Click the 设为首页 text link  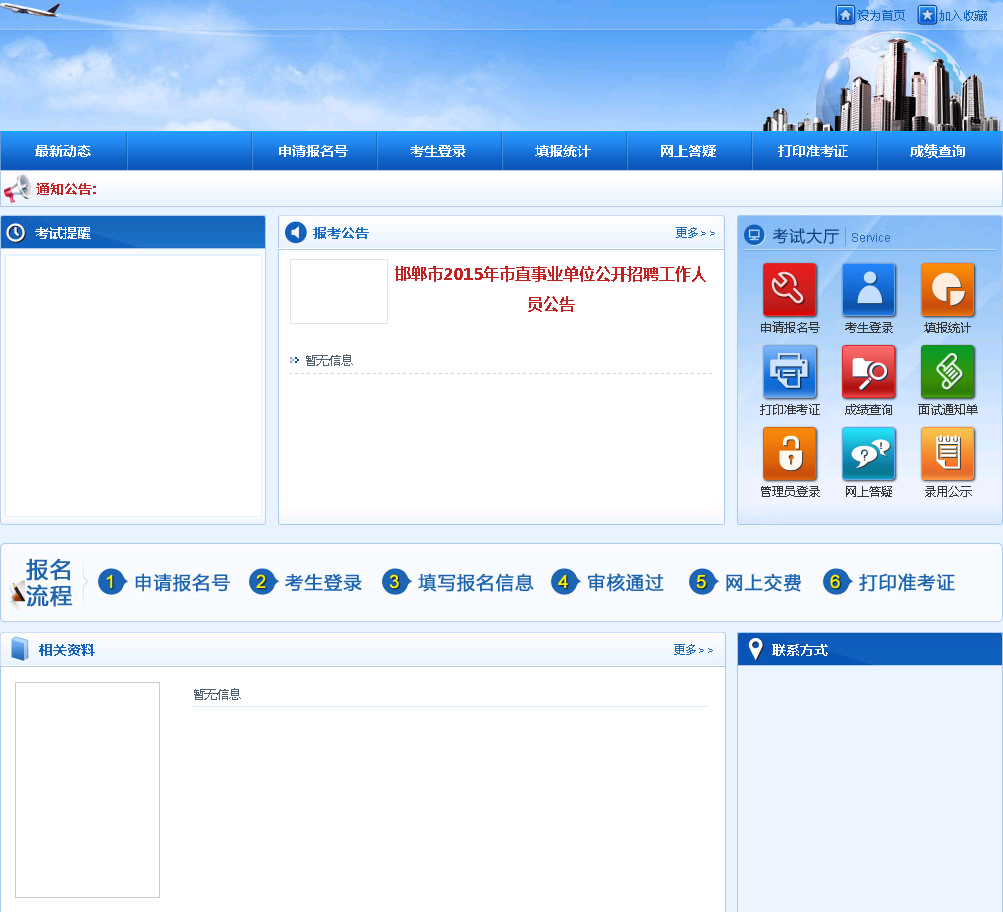pos(881,15)
